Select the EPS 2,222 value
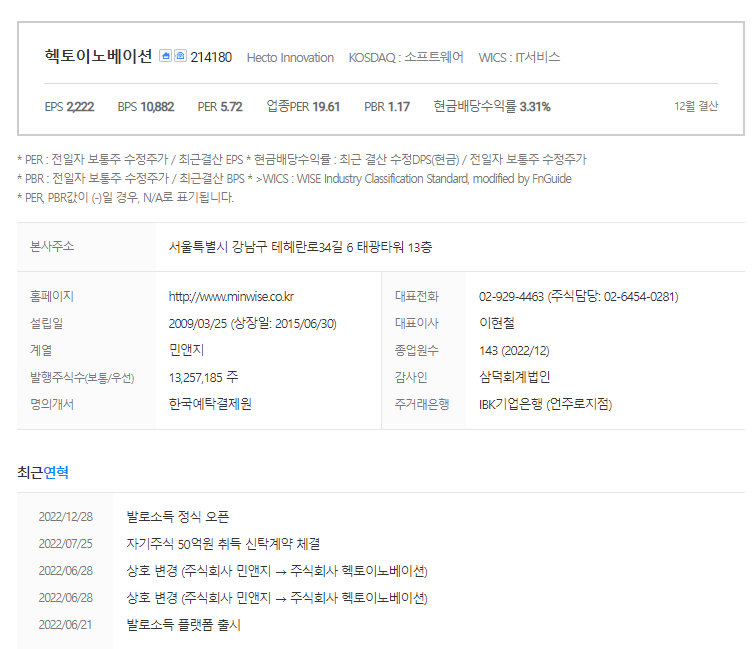This screenshot has height=649, width=753. (x=69, y=107)
